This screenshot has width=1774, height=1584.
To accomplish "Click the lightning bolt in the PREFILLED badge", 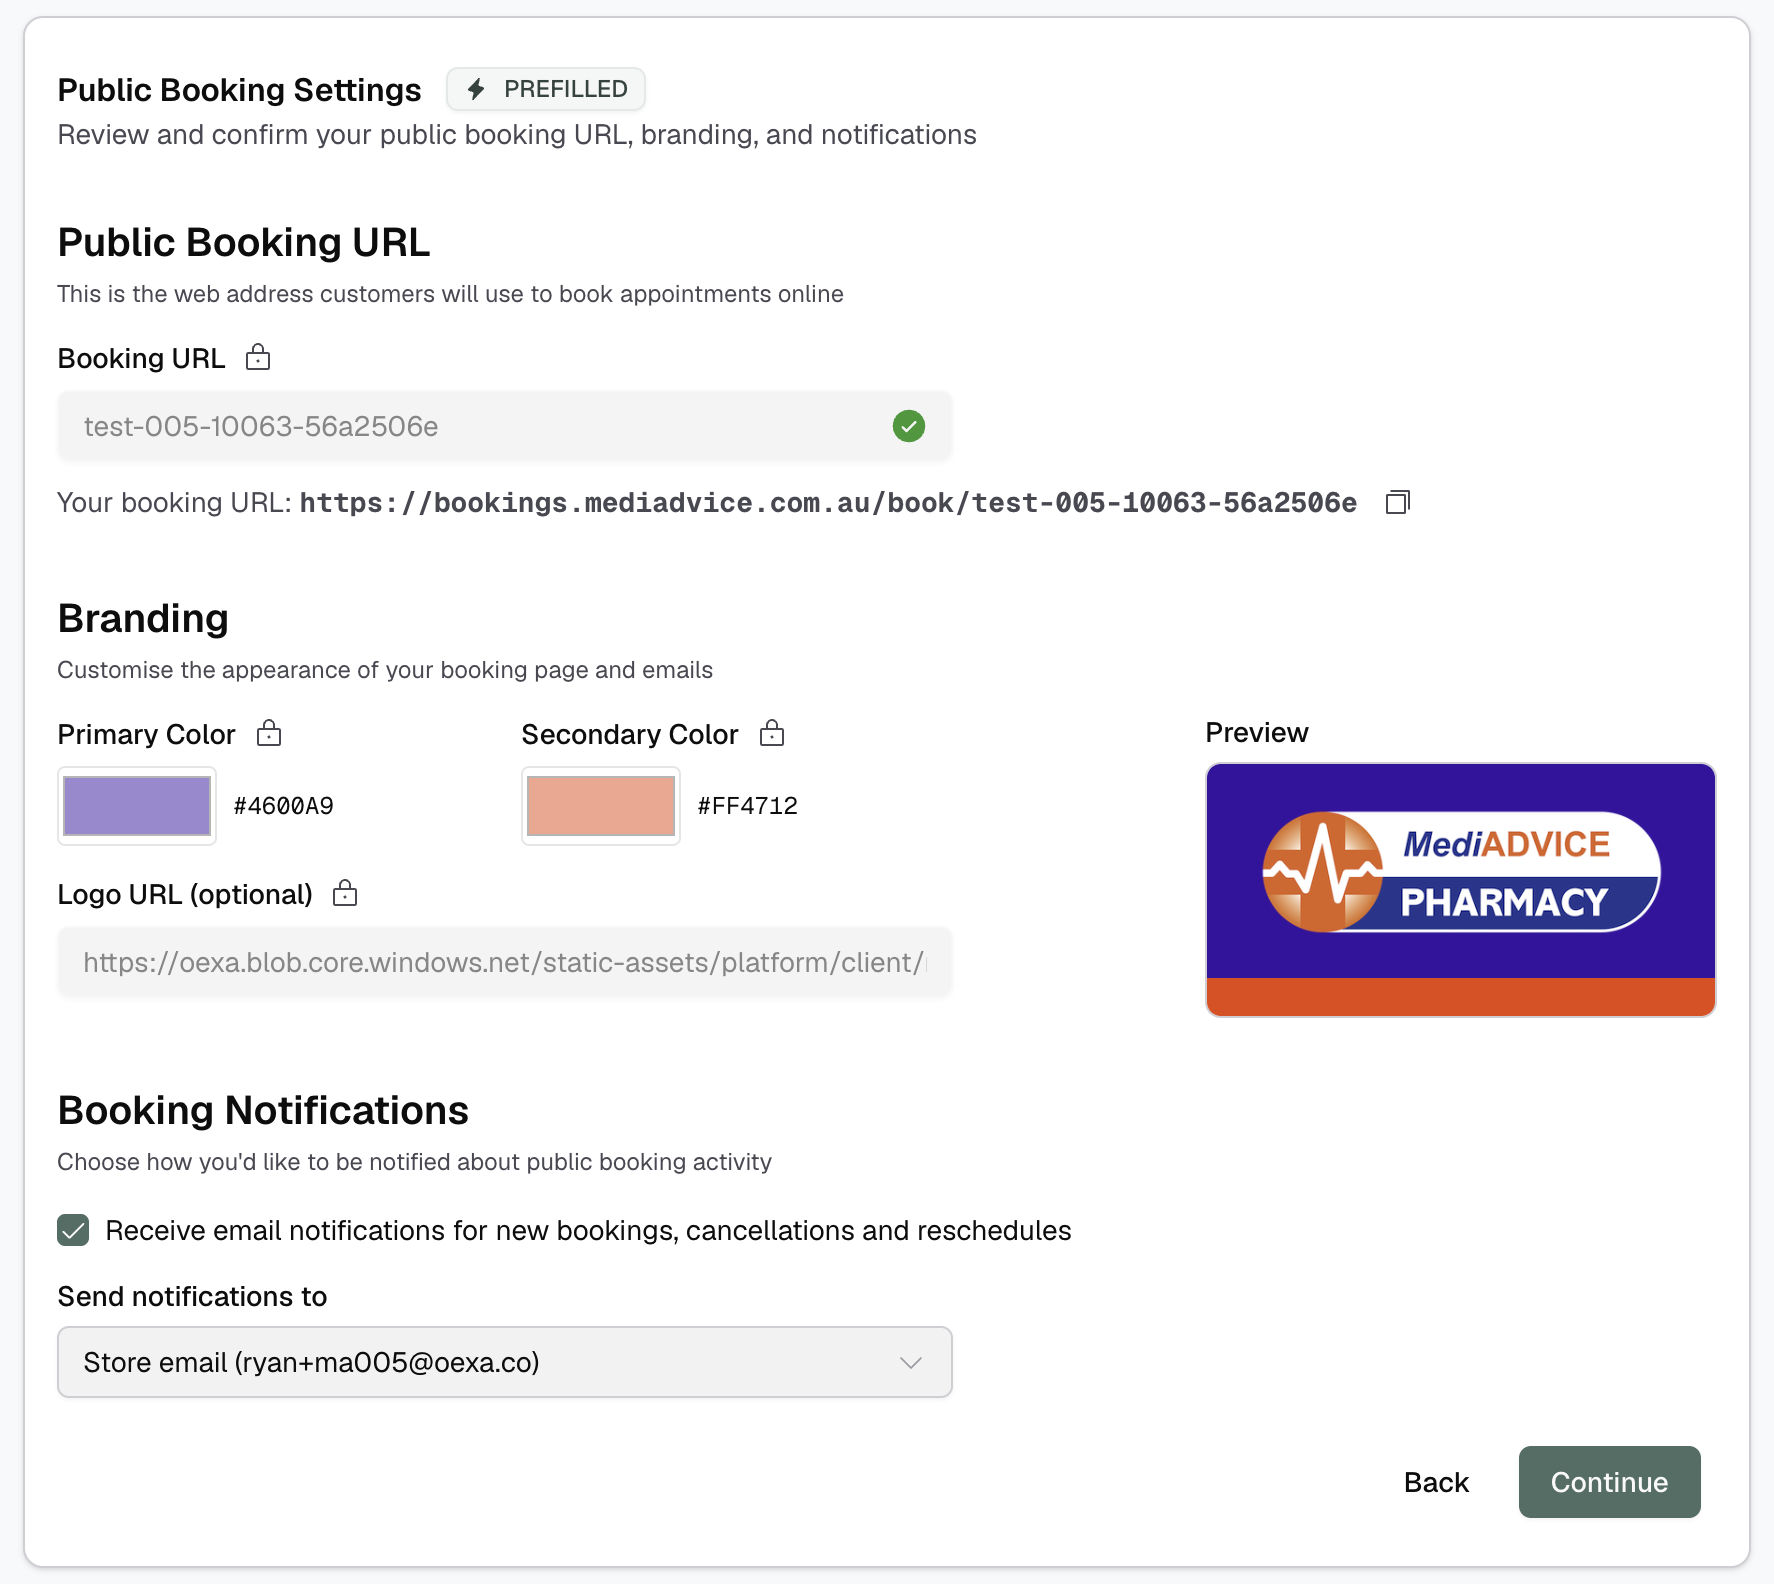I will click(477, 89).
